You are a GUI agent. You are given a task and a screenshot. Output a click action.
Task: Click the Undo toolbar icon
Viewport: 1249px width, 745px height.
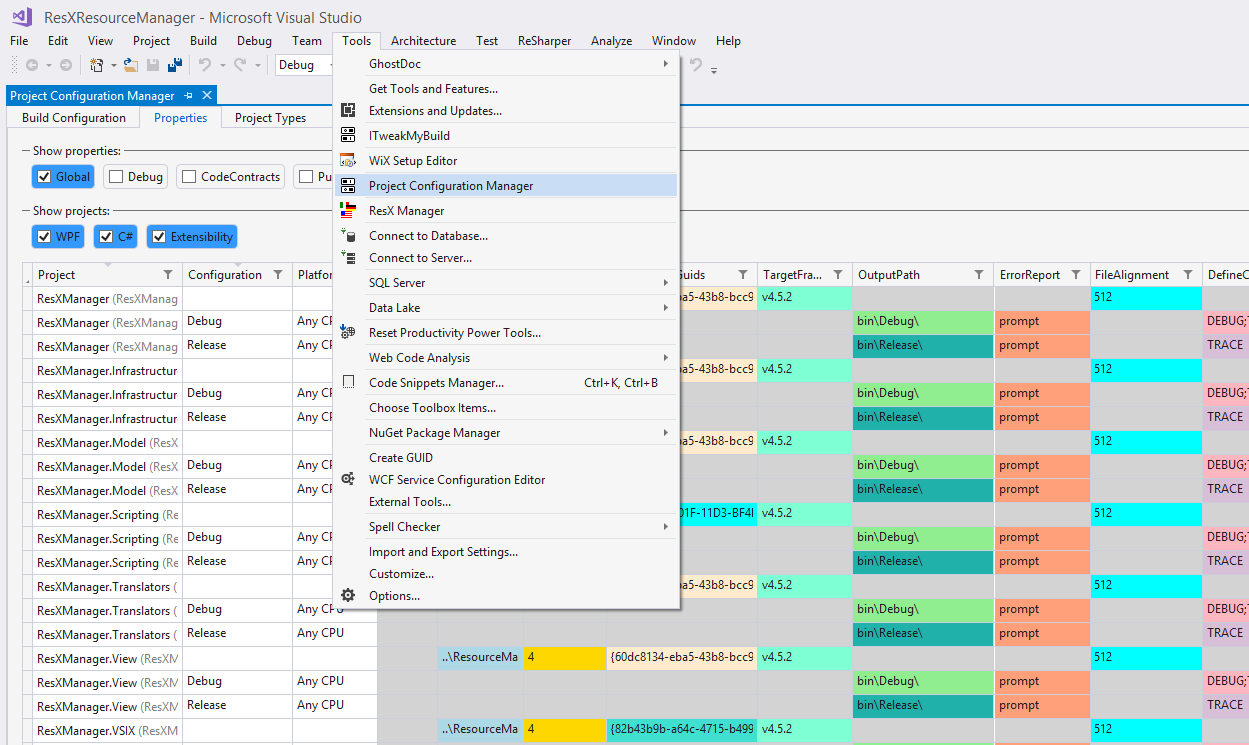(x=204, y=65)
